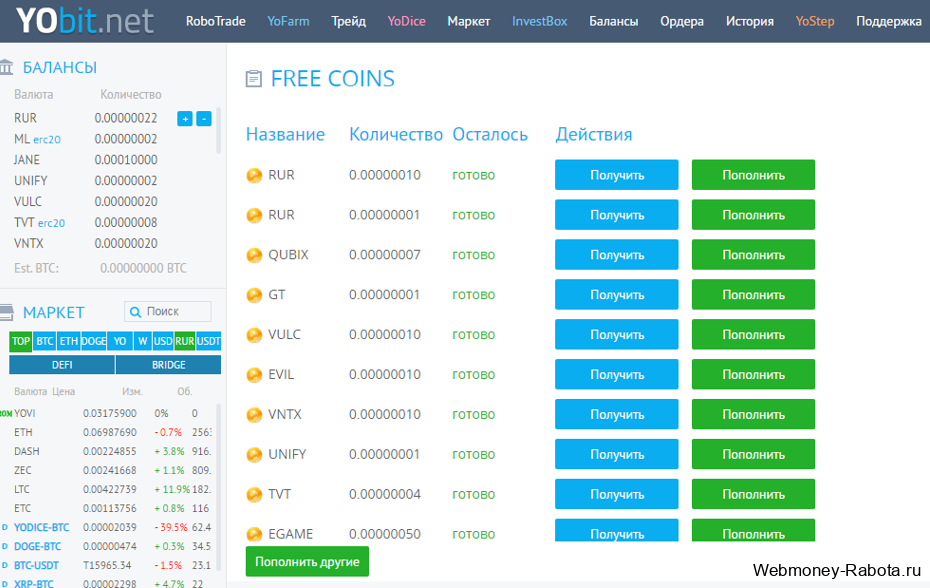Click Получить for EGAME
930x588 pixels.
617,530
